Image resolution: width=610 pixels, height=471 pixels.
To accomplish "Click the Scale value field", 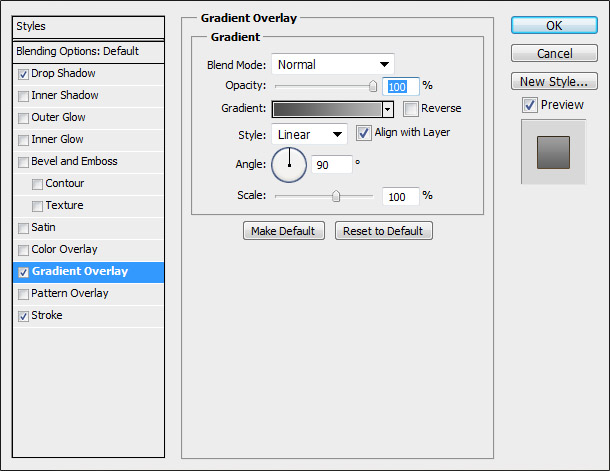I will tap(401, 196).
